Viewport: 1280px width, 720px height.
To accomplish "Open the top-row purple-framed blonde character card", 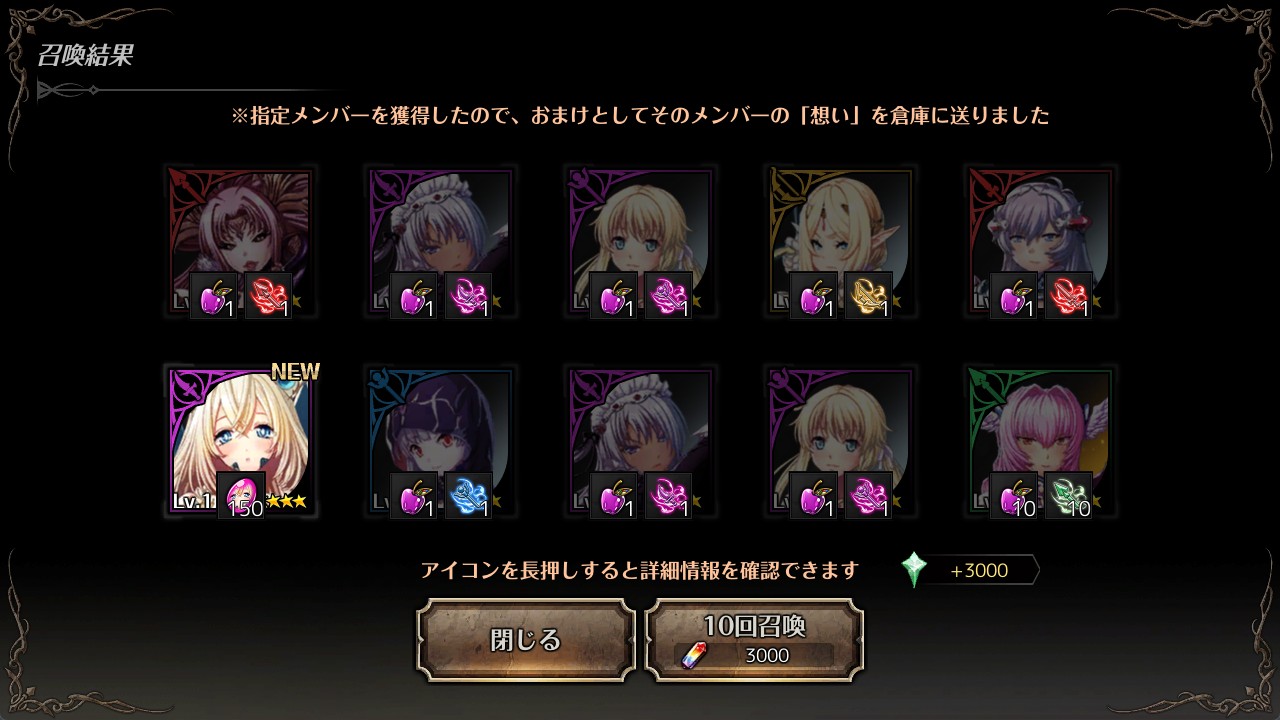I will (641, 241).
